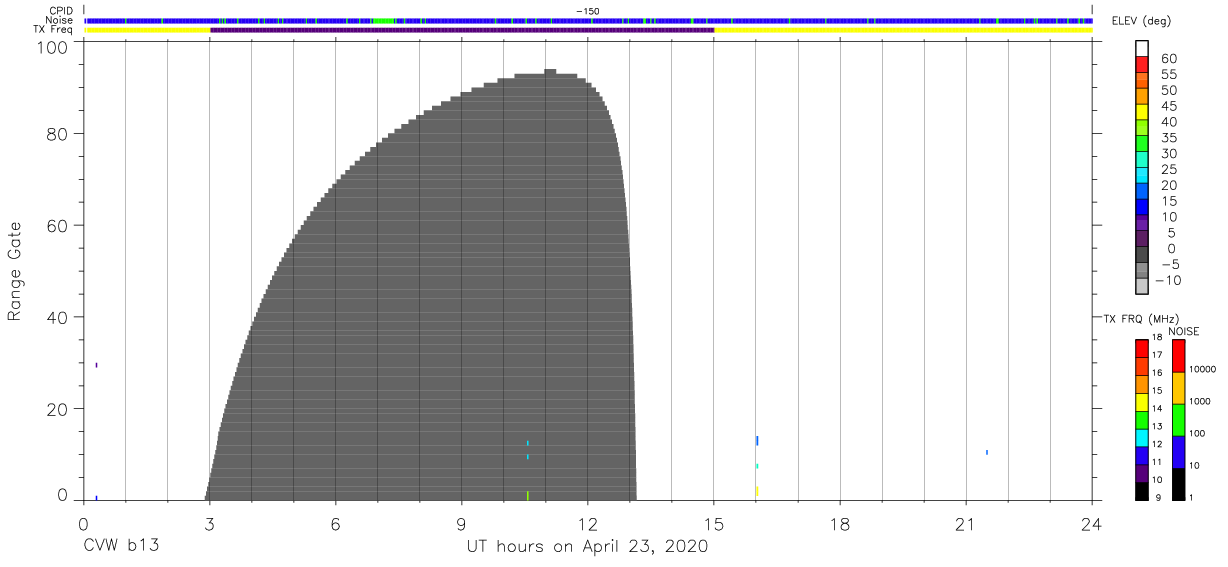The image size is (1228, 567).
Task: Click the Range Gate y-axis title
Action: 15,272
